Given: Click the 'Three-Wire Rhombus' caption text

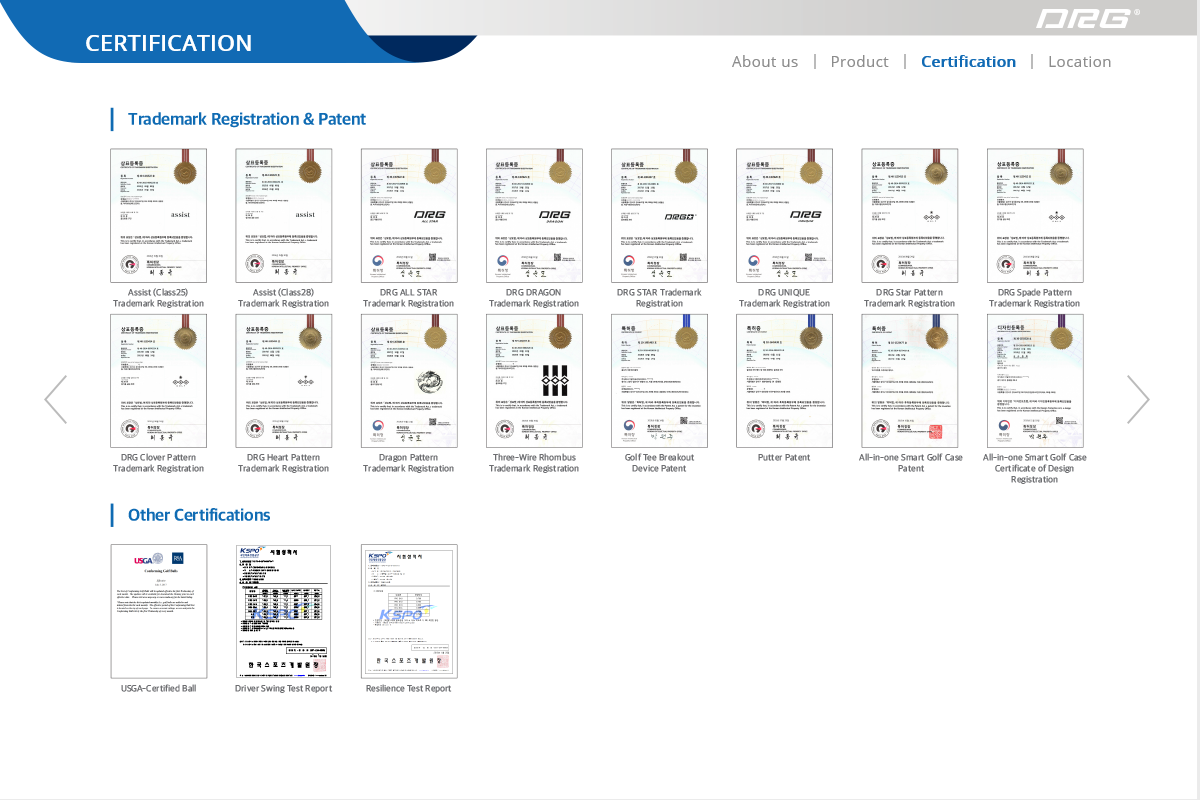Looking at the screenshot, I should click(x=534, y=457).
